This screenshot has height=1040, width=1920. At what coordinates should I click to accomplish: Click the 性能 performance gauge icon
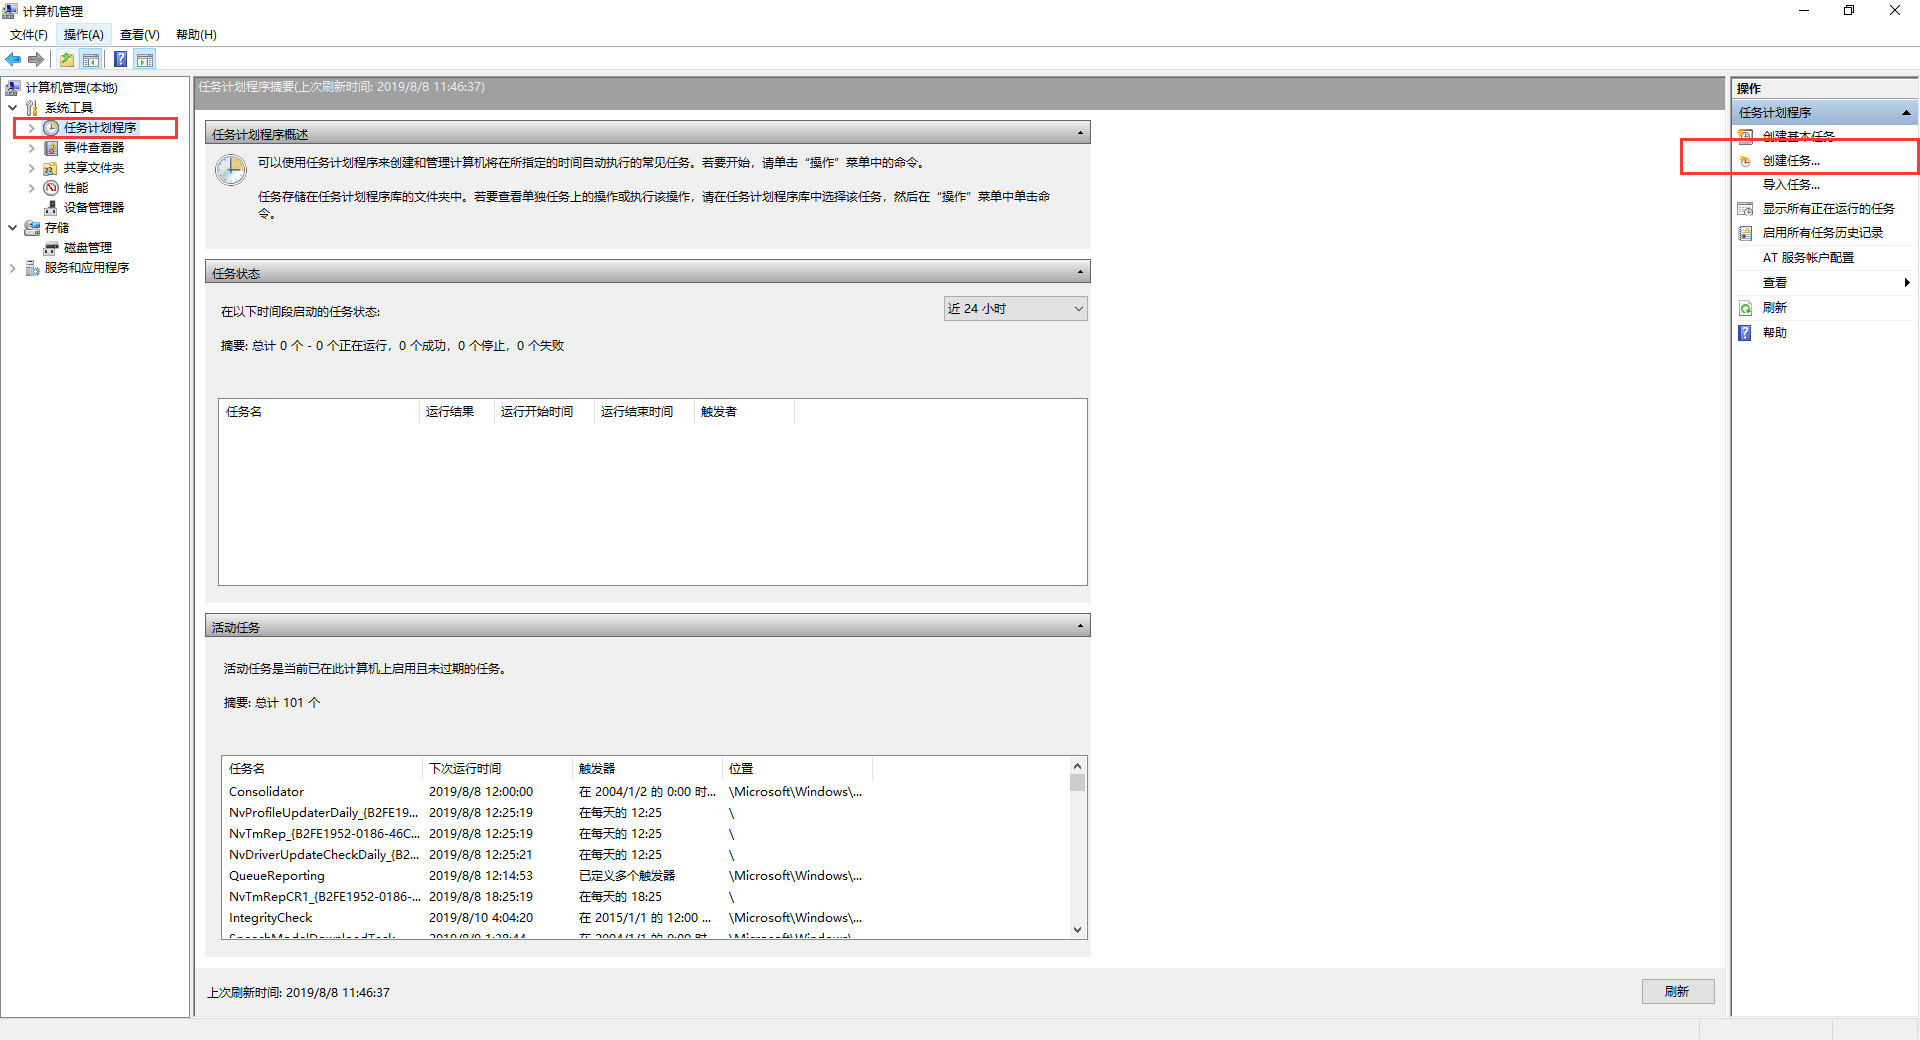click(51, 188)
